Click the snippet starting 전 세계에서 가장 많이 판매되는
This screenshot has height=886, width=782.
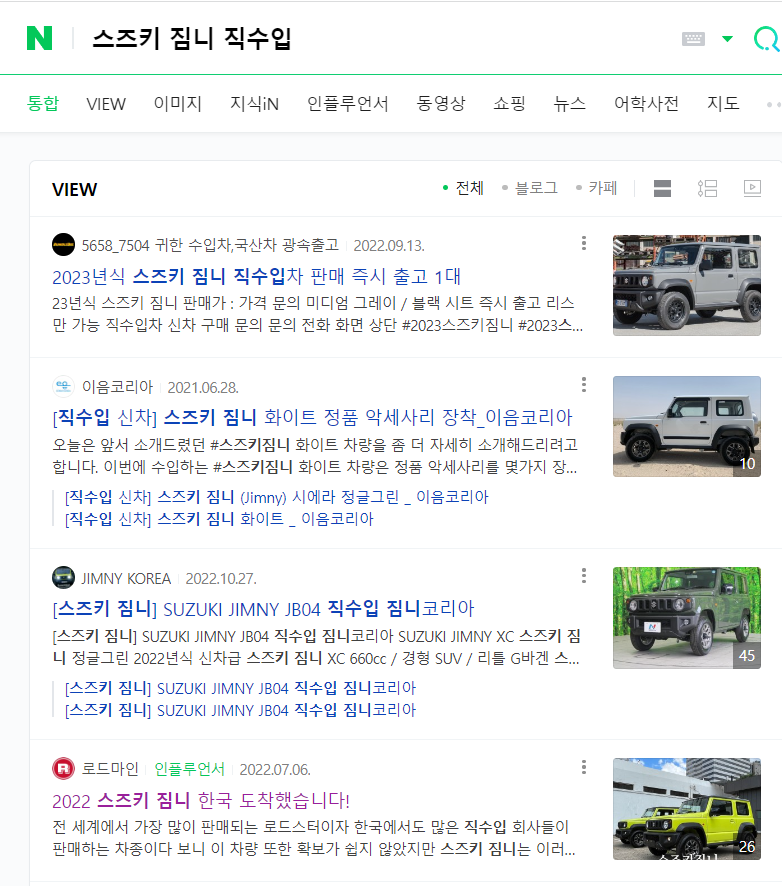pyautogui.click(x=314, y=838)
